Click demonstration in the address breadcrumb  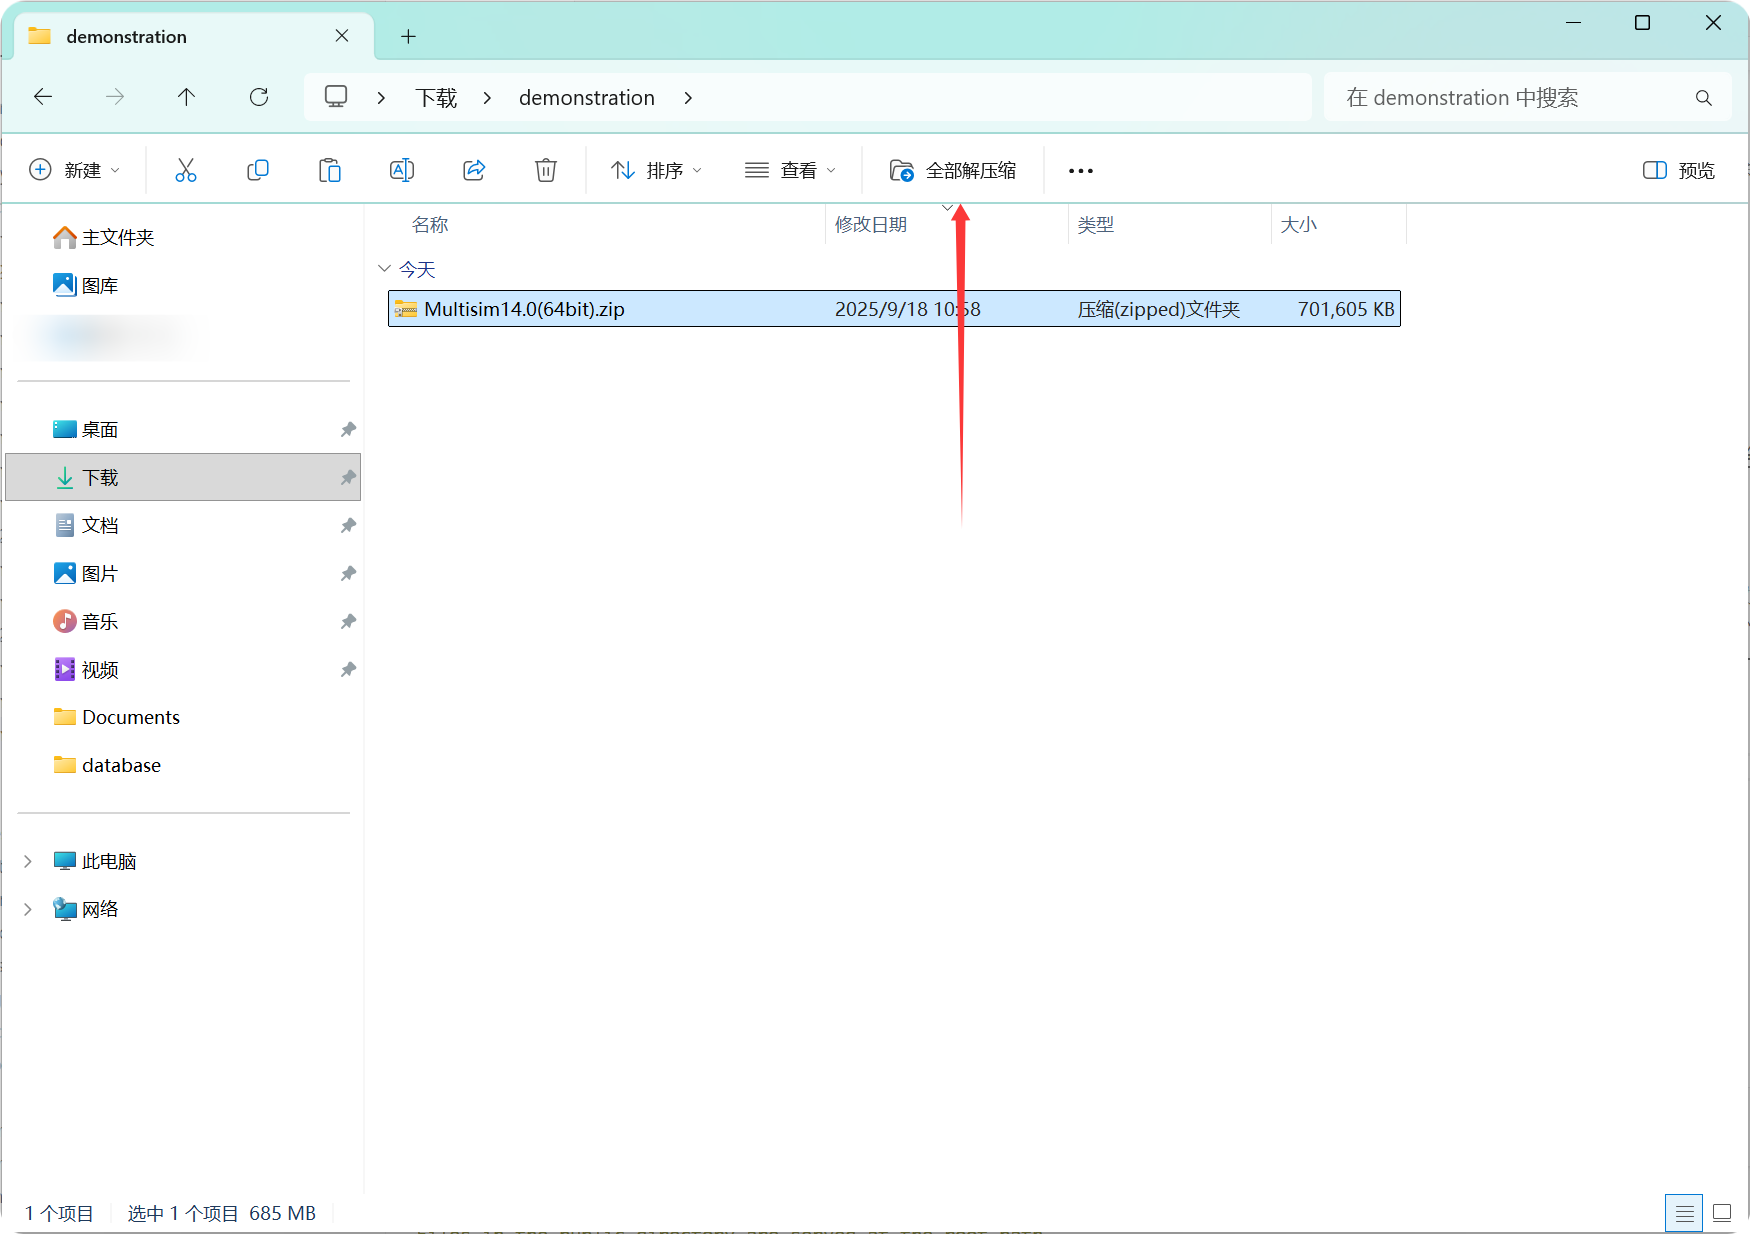587,98
